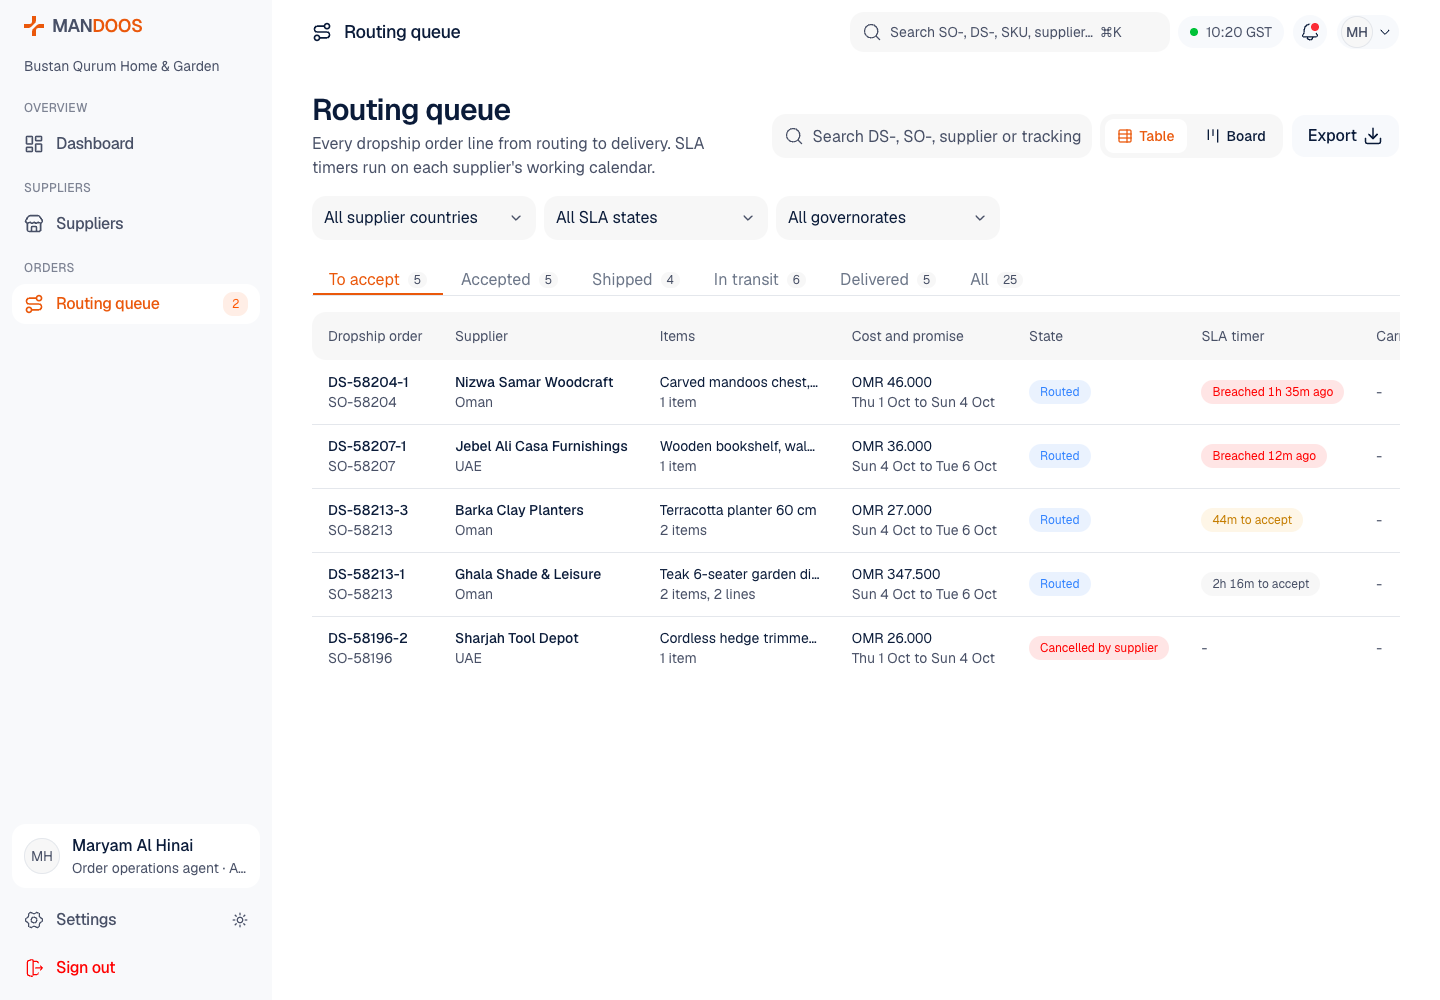Click the routing icon in the top header
The image size is (1440, 1000).
pyautogui.click(x=322, y=32)
